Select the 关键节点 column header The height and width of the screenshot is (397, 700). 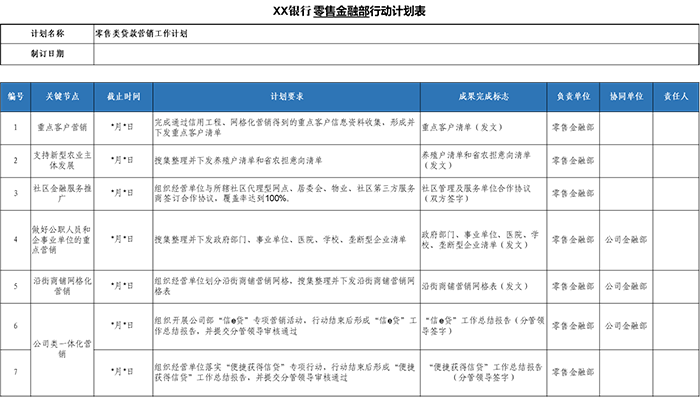point(62,96)
